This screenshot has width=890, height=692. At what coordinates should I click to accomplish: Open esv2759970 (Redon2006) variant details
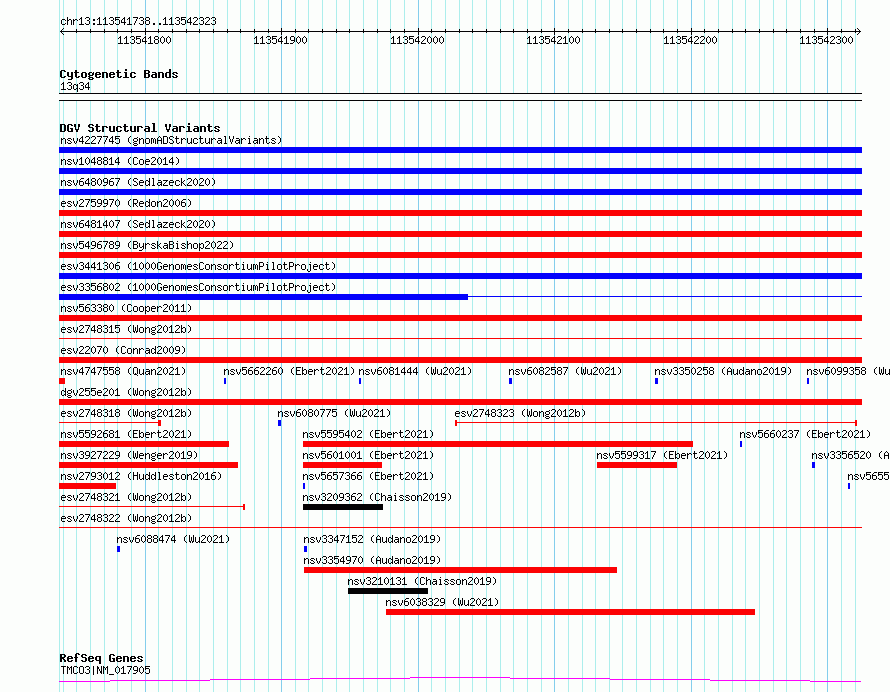point(126,203)
